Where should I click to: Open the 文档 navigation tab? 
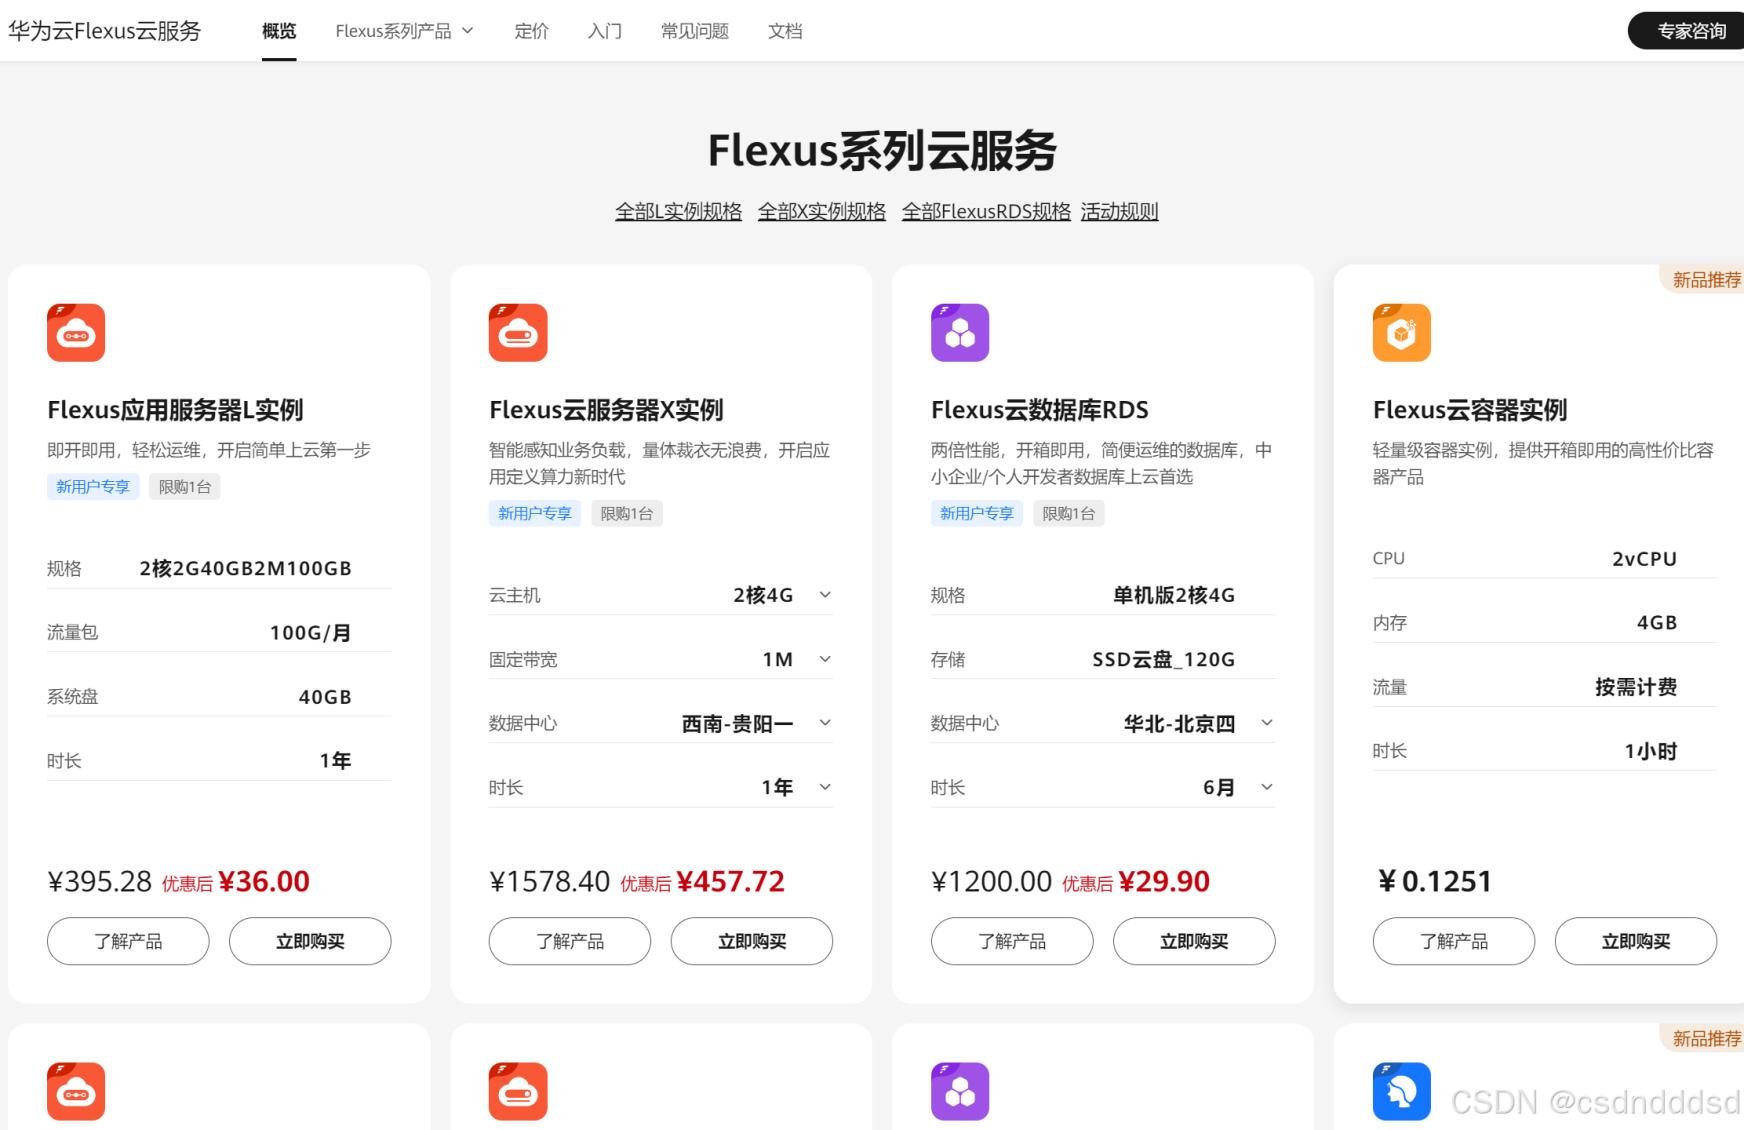785,31
